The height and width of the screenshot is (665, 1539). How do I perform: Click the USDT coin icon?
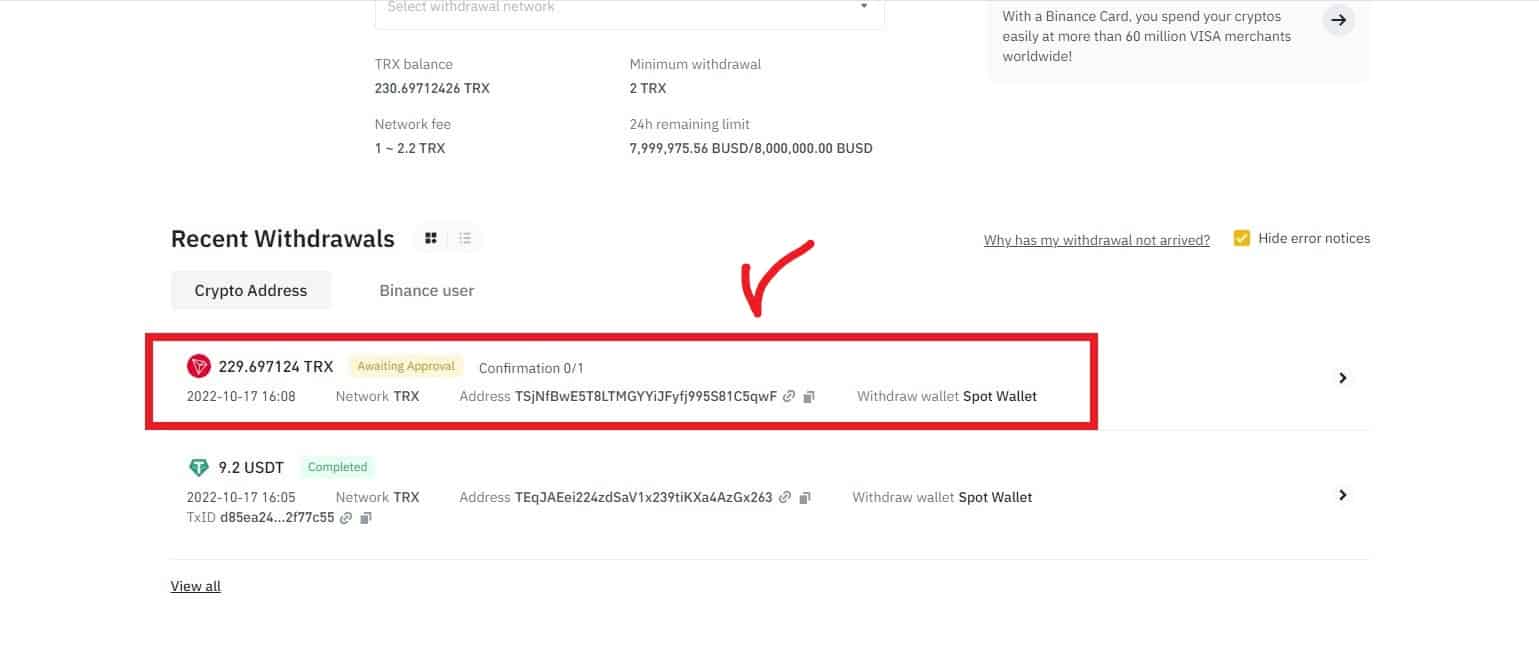(x=199, y=467)
